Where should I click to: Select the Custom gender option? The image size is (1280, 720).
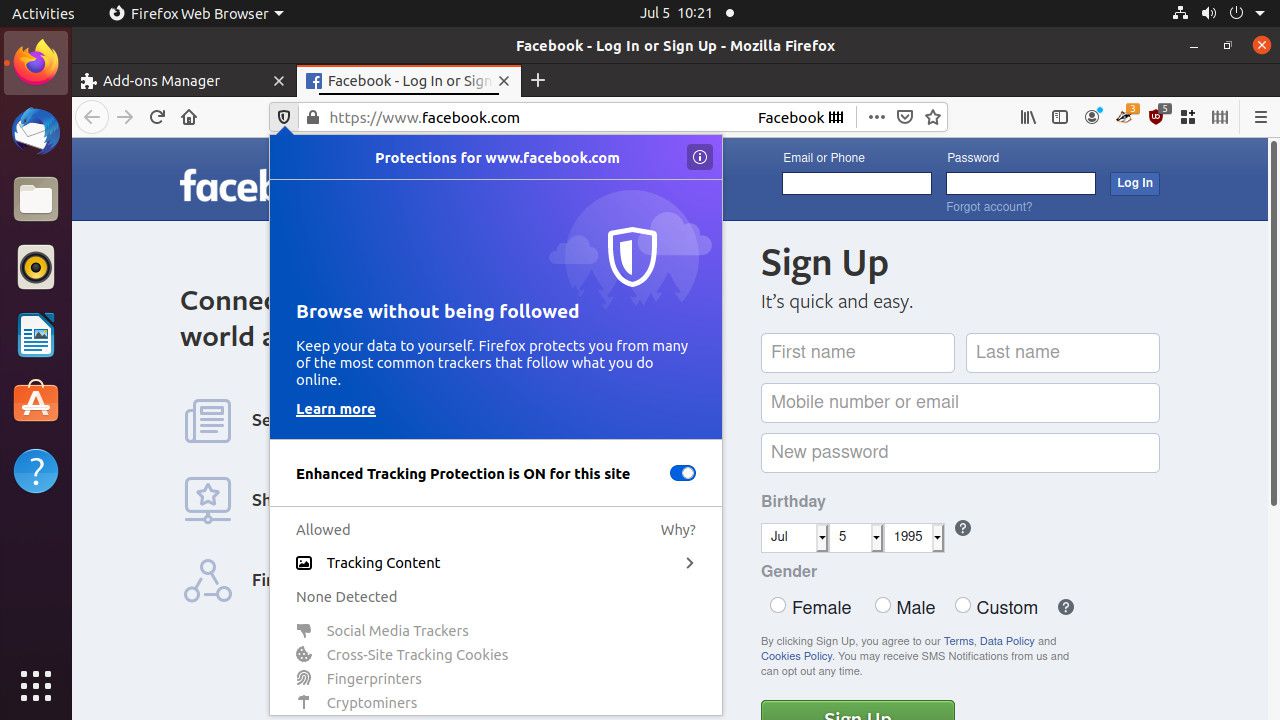[x=963, y=605]
